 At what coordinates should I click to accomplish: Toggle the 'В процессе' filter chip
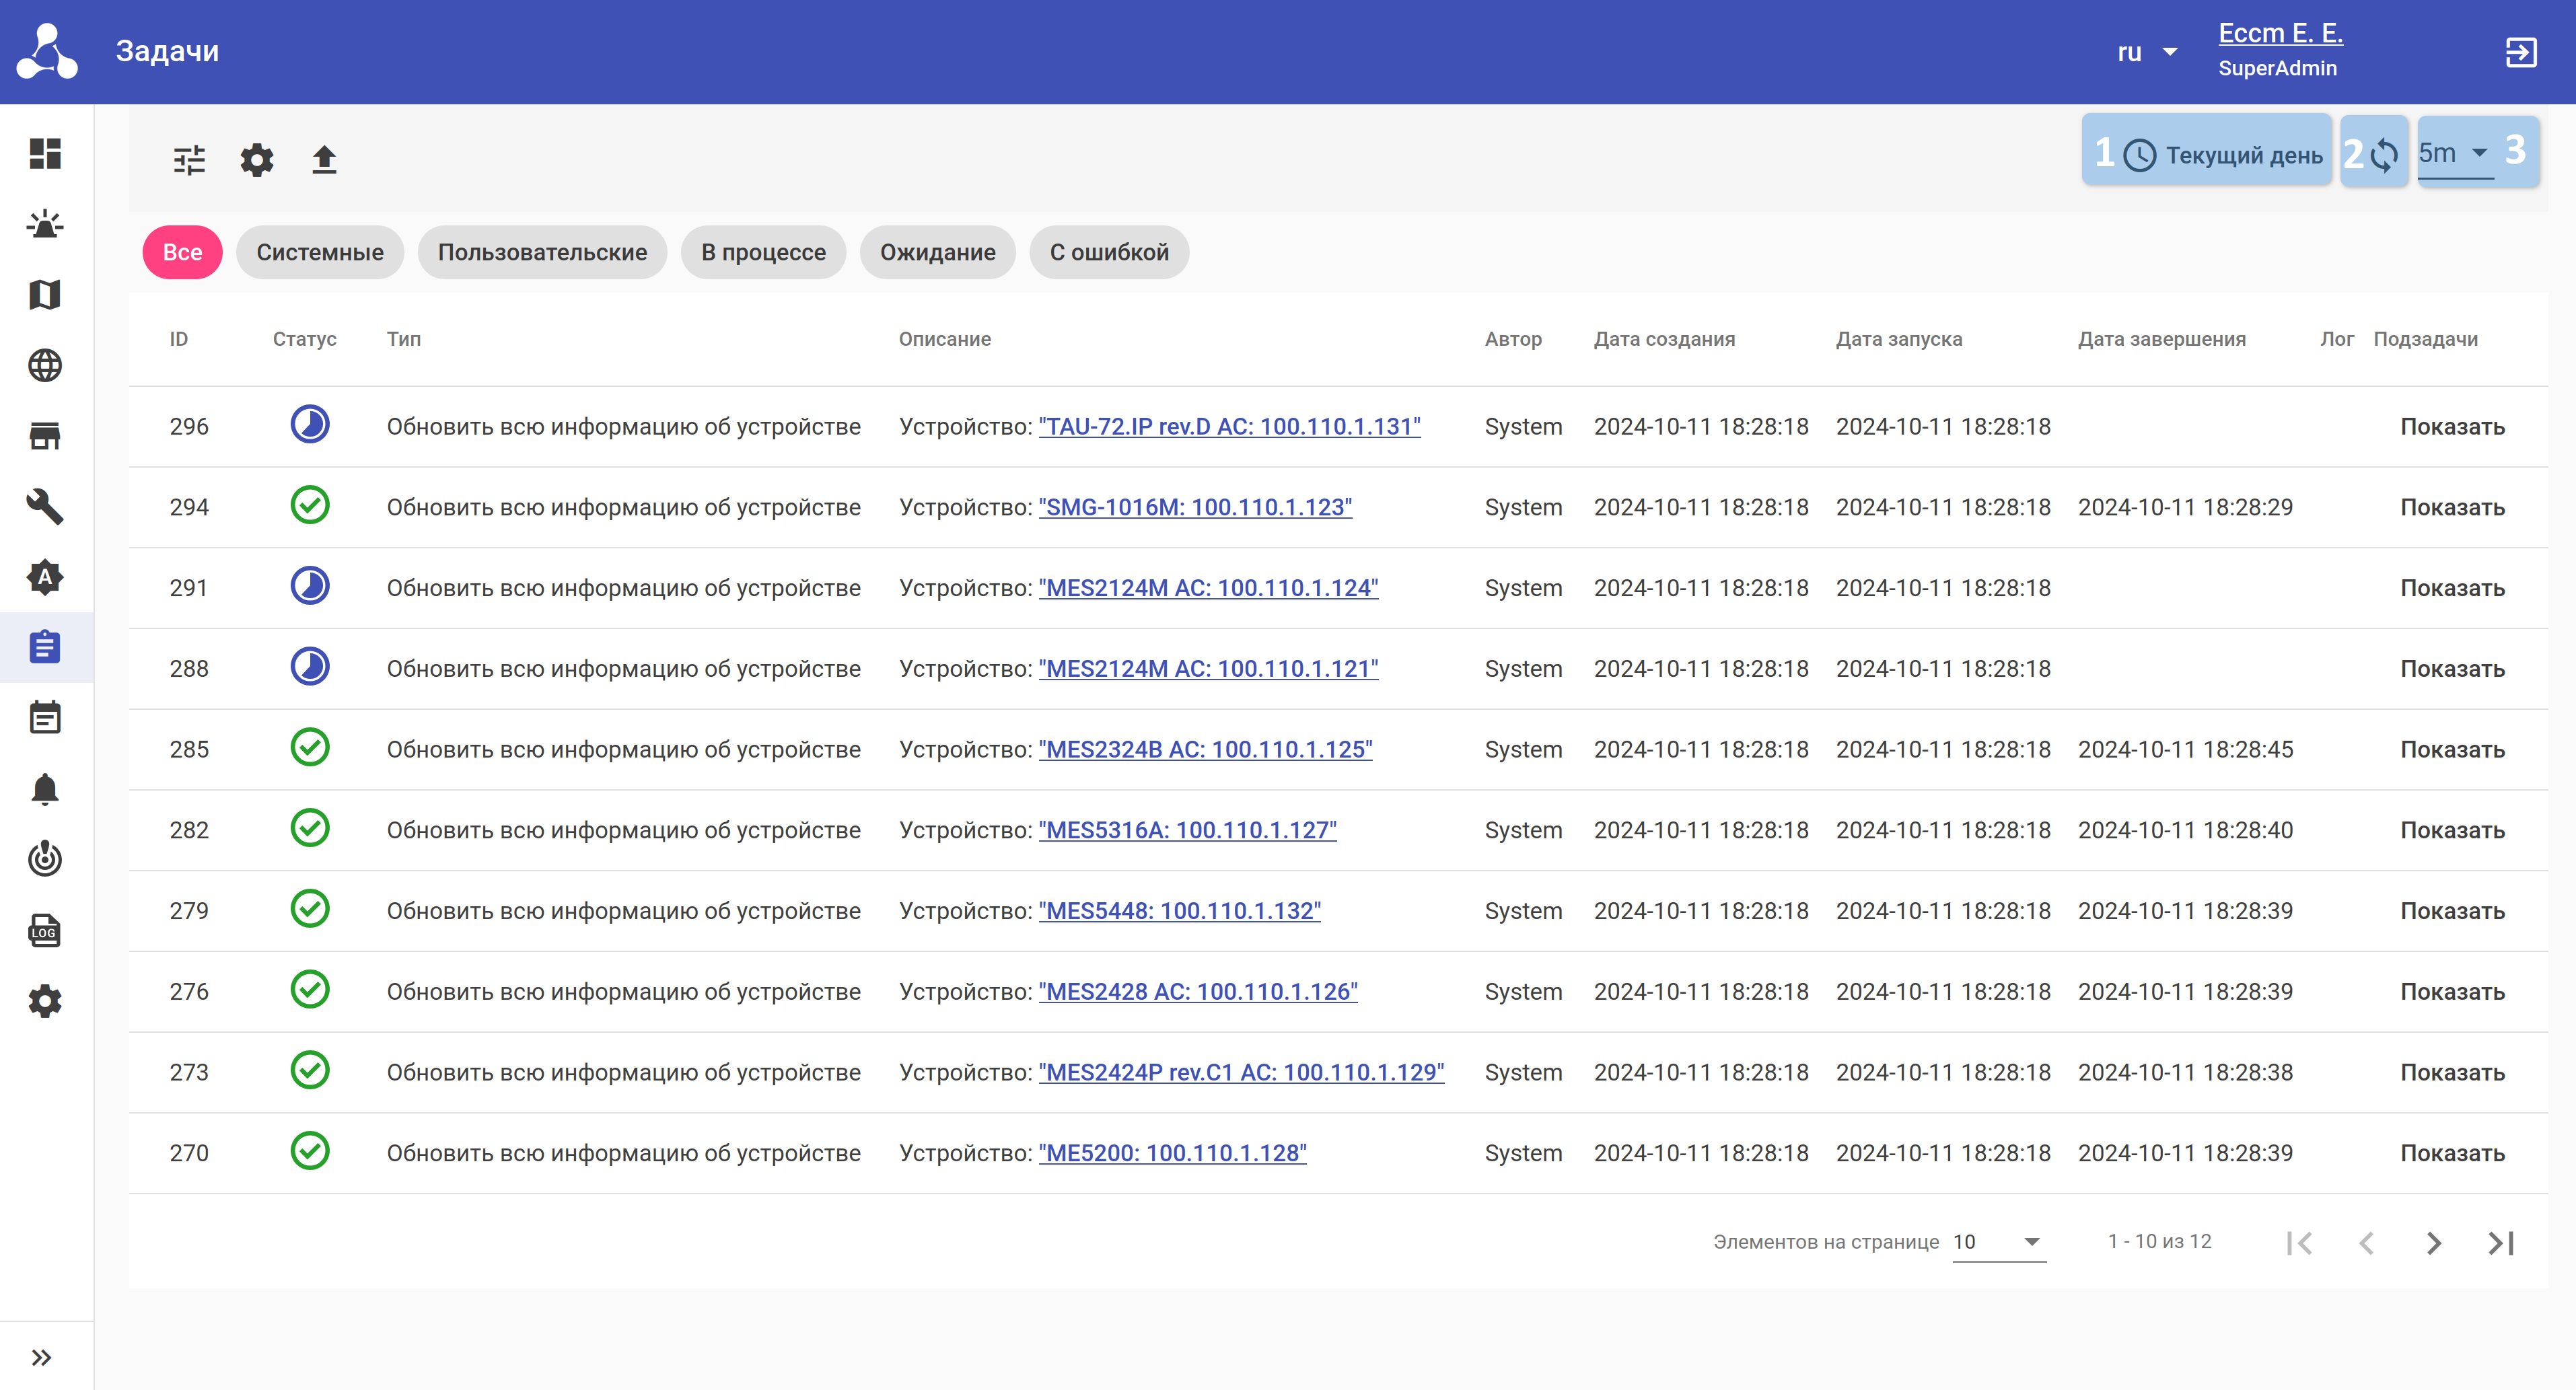point(763,253)
